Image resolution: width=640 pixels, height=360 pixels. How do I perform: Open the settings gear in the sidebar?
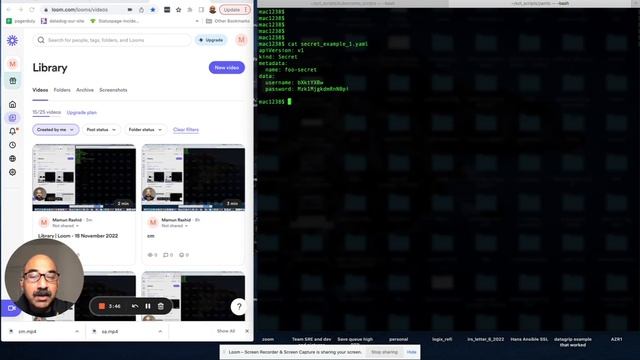(x=13, y=172)
